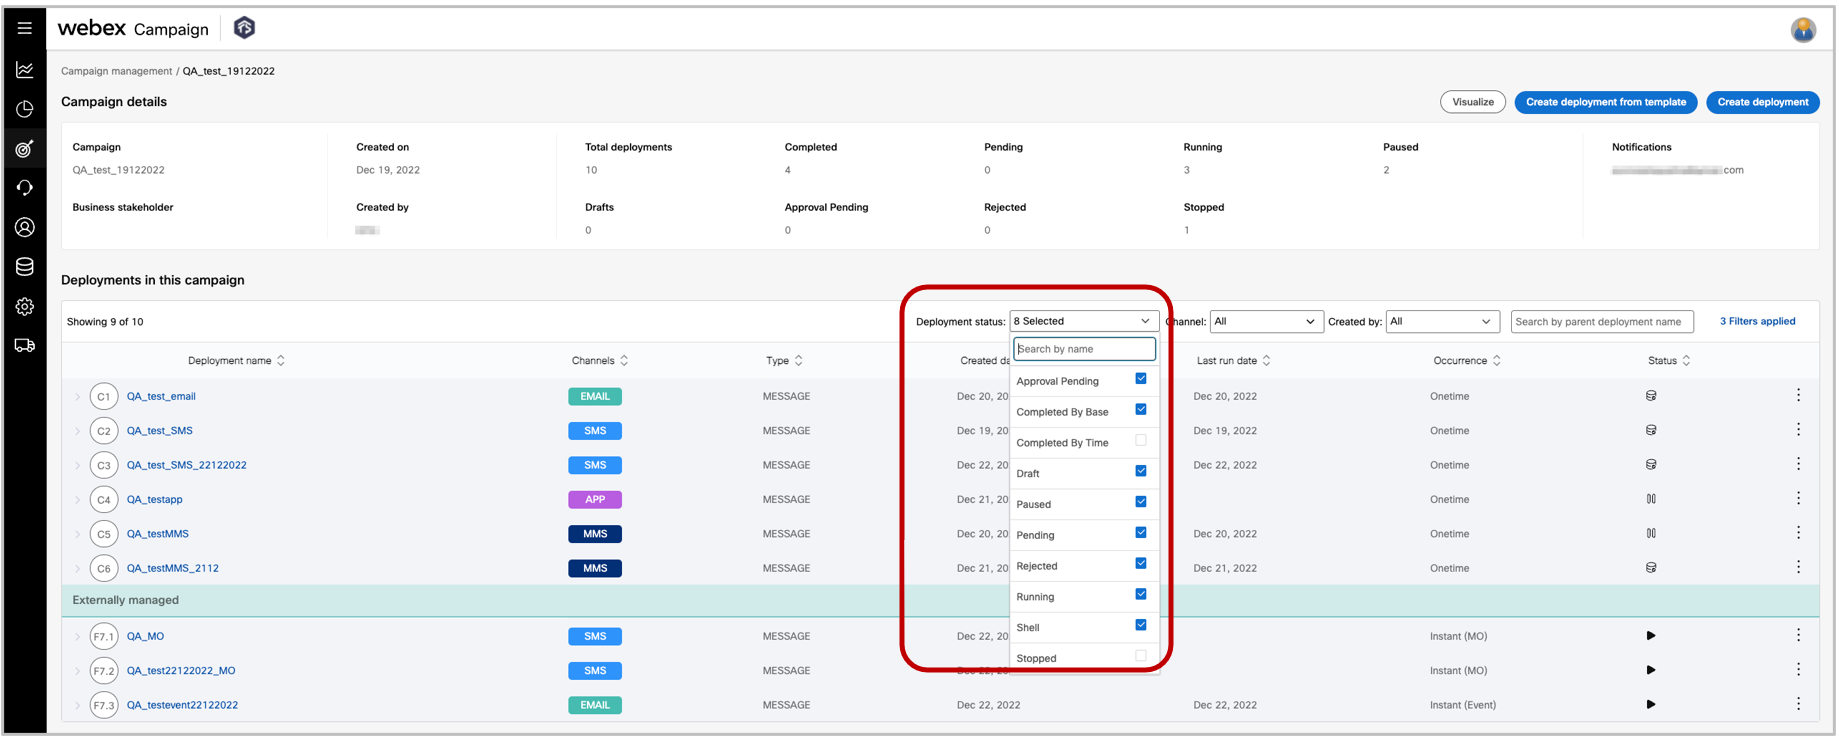1839x740 pixels.
Task: Click the Search by name field
Action: click(1084, 349)
